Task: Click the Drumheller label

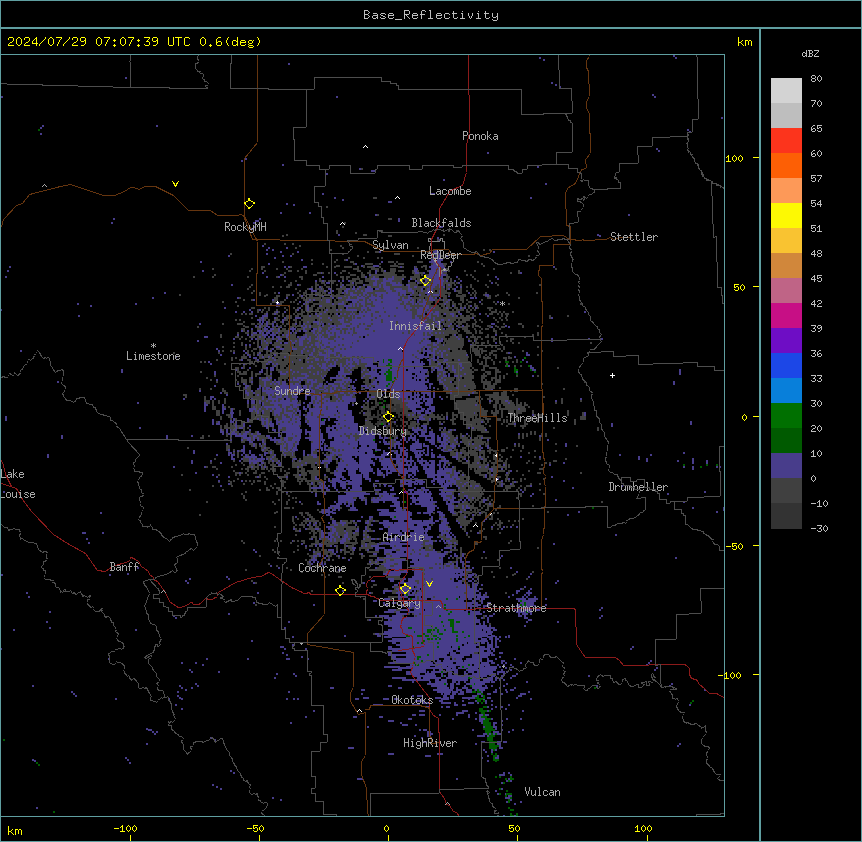Action: click(638, 487)
